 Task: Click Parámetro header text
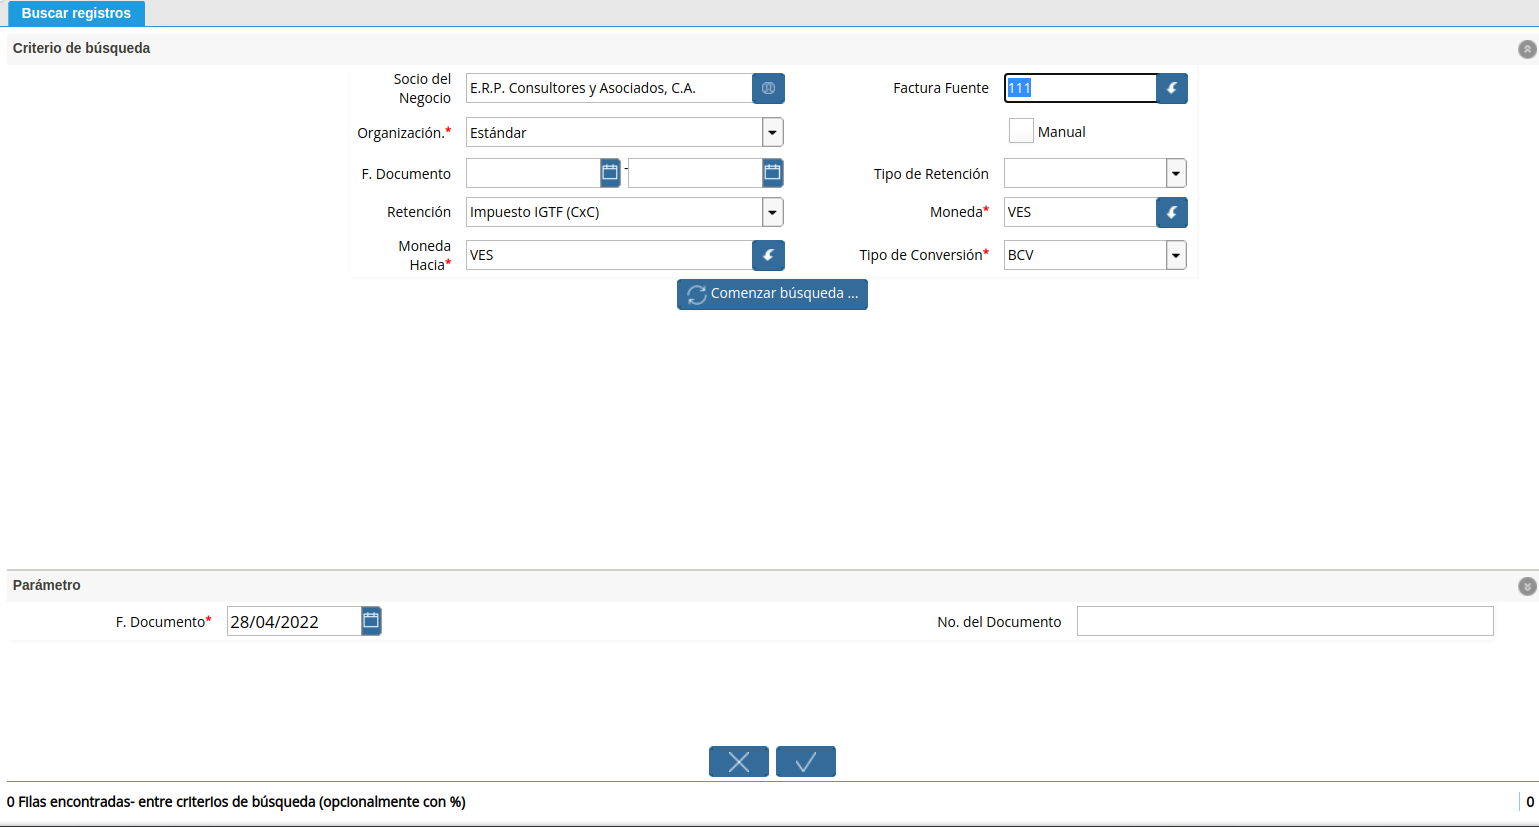pyautogui.click(x=47, y=585)
